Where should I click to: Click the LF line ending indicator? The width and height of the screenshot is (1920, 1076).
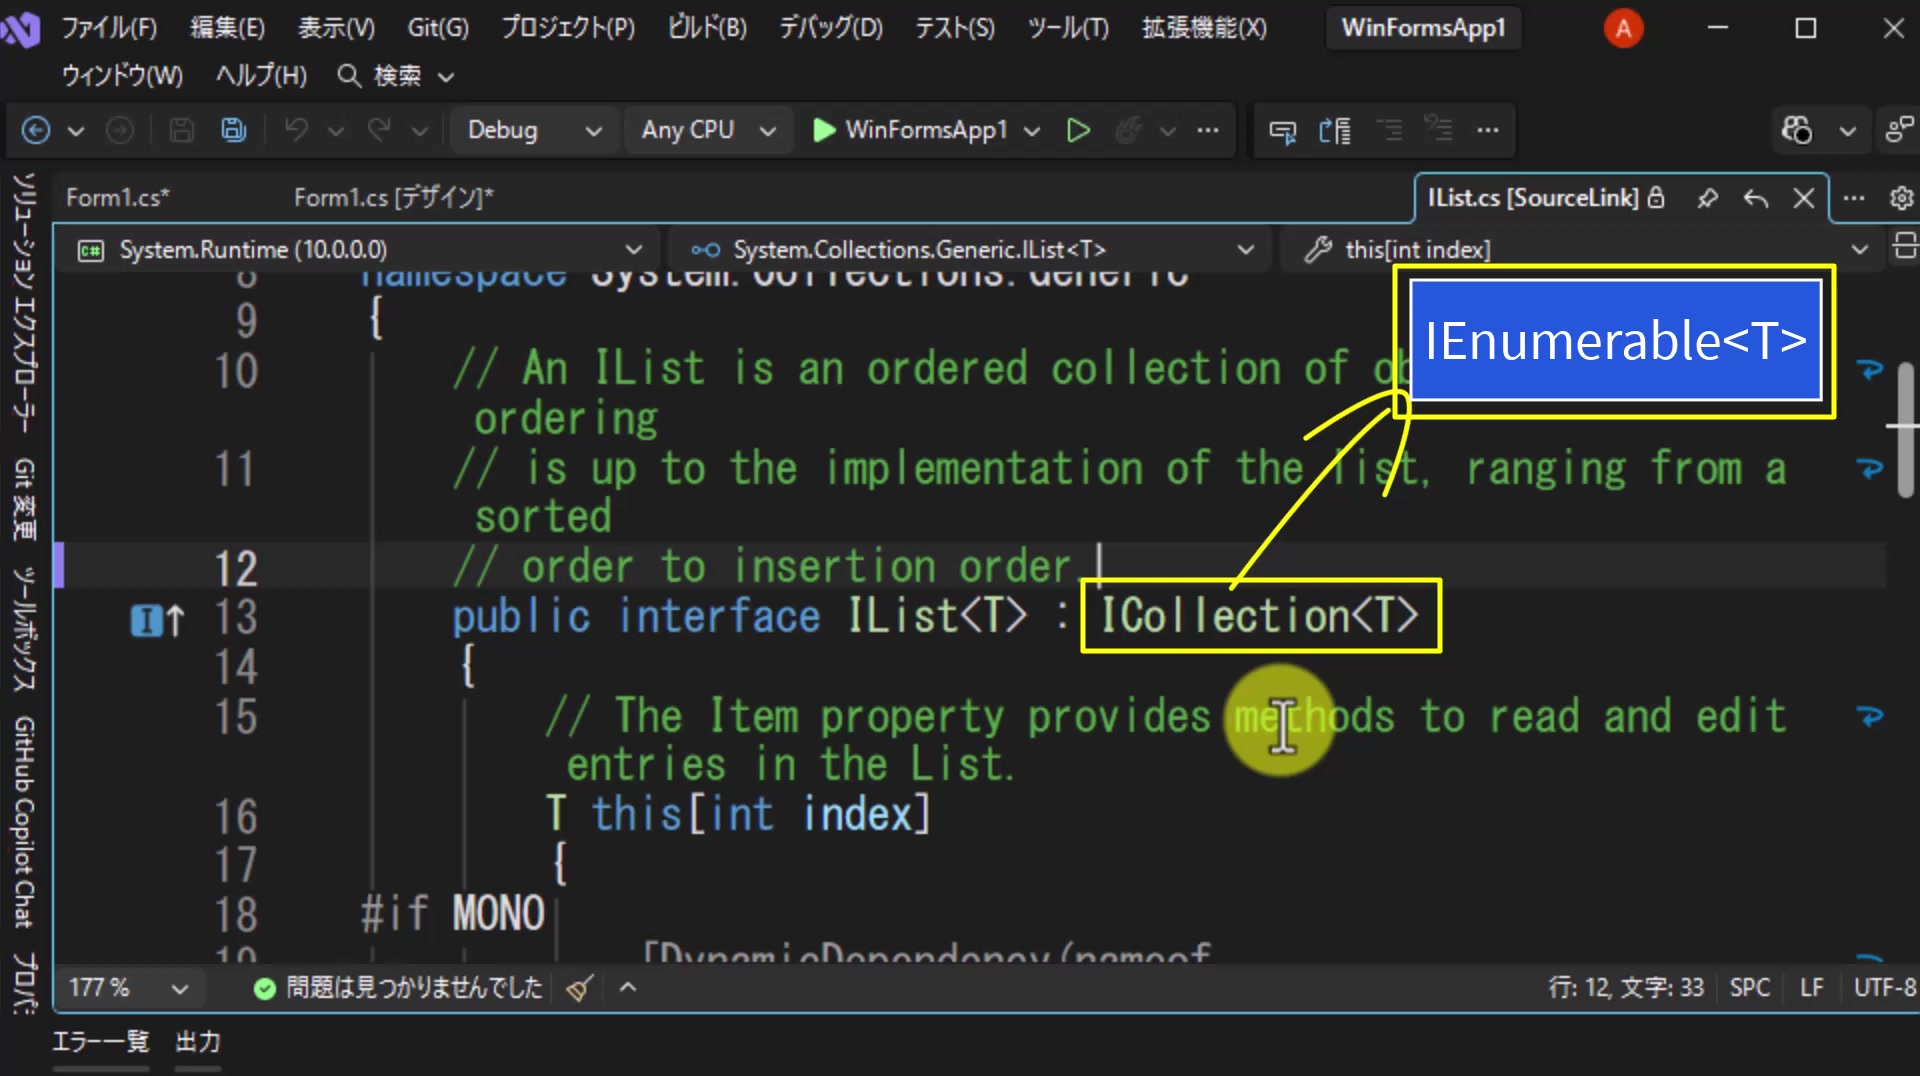coord(1811,988)
